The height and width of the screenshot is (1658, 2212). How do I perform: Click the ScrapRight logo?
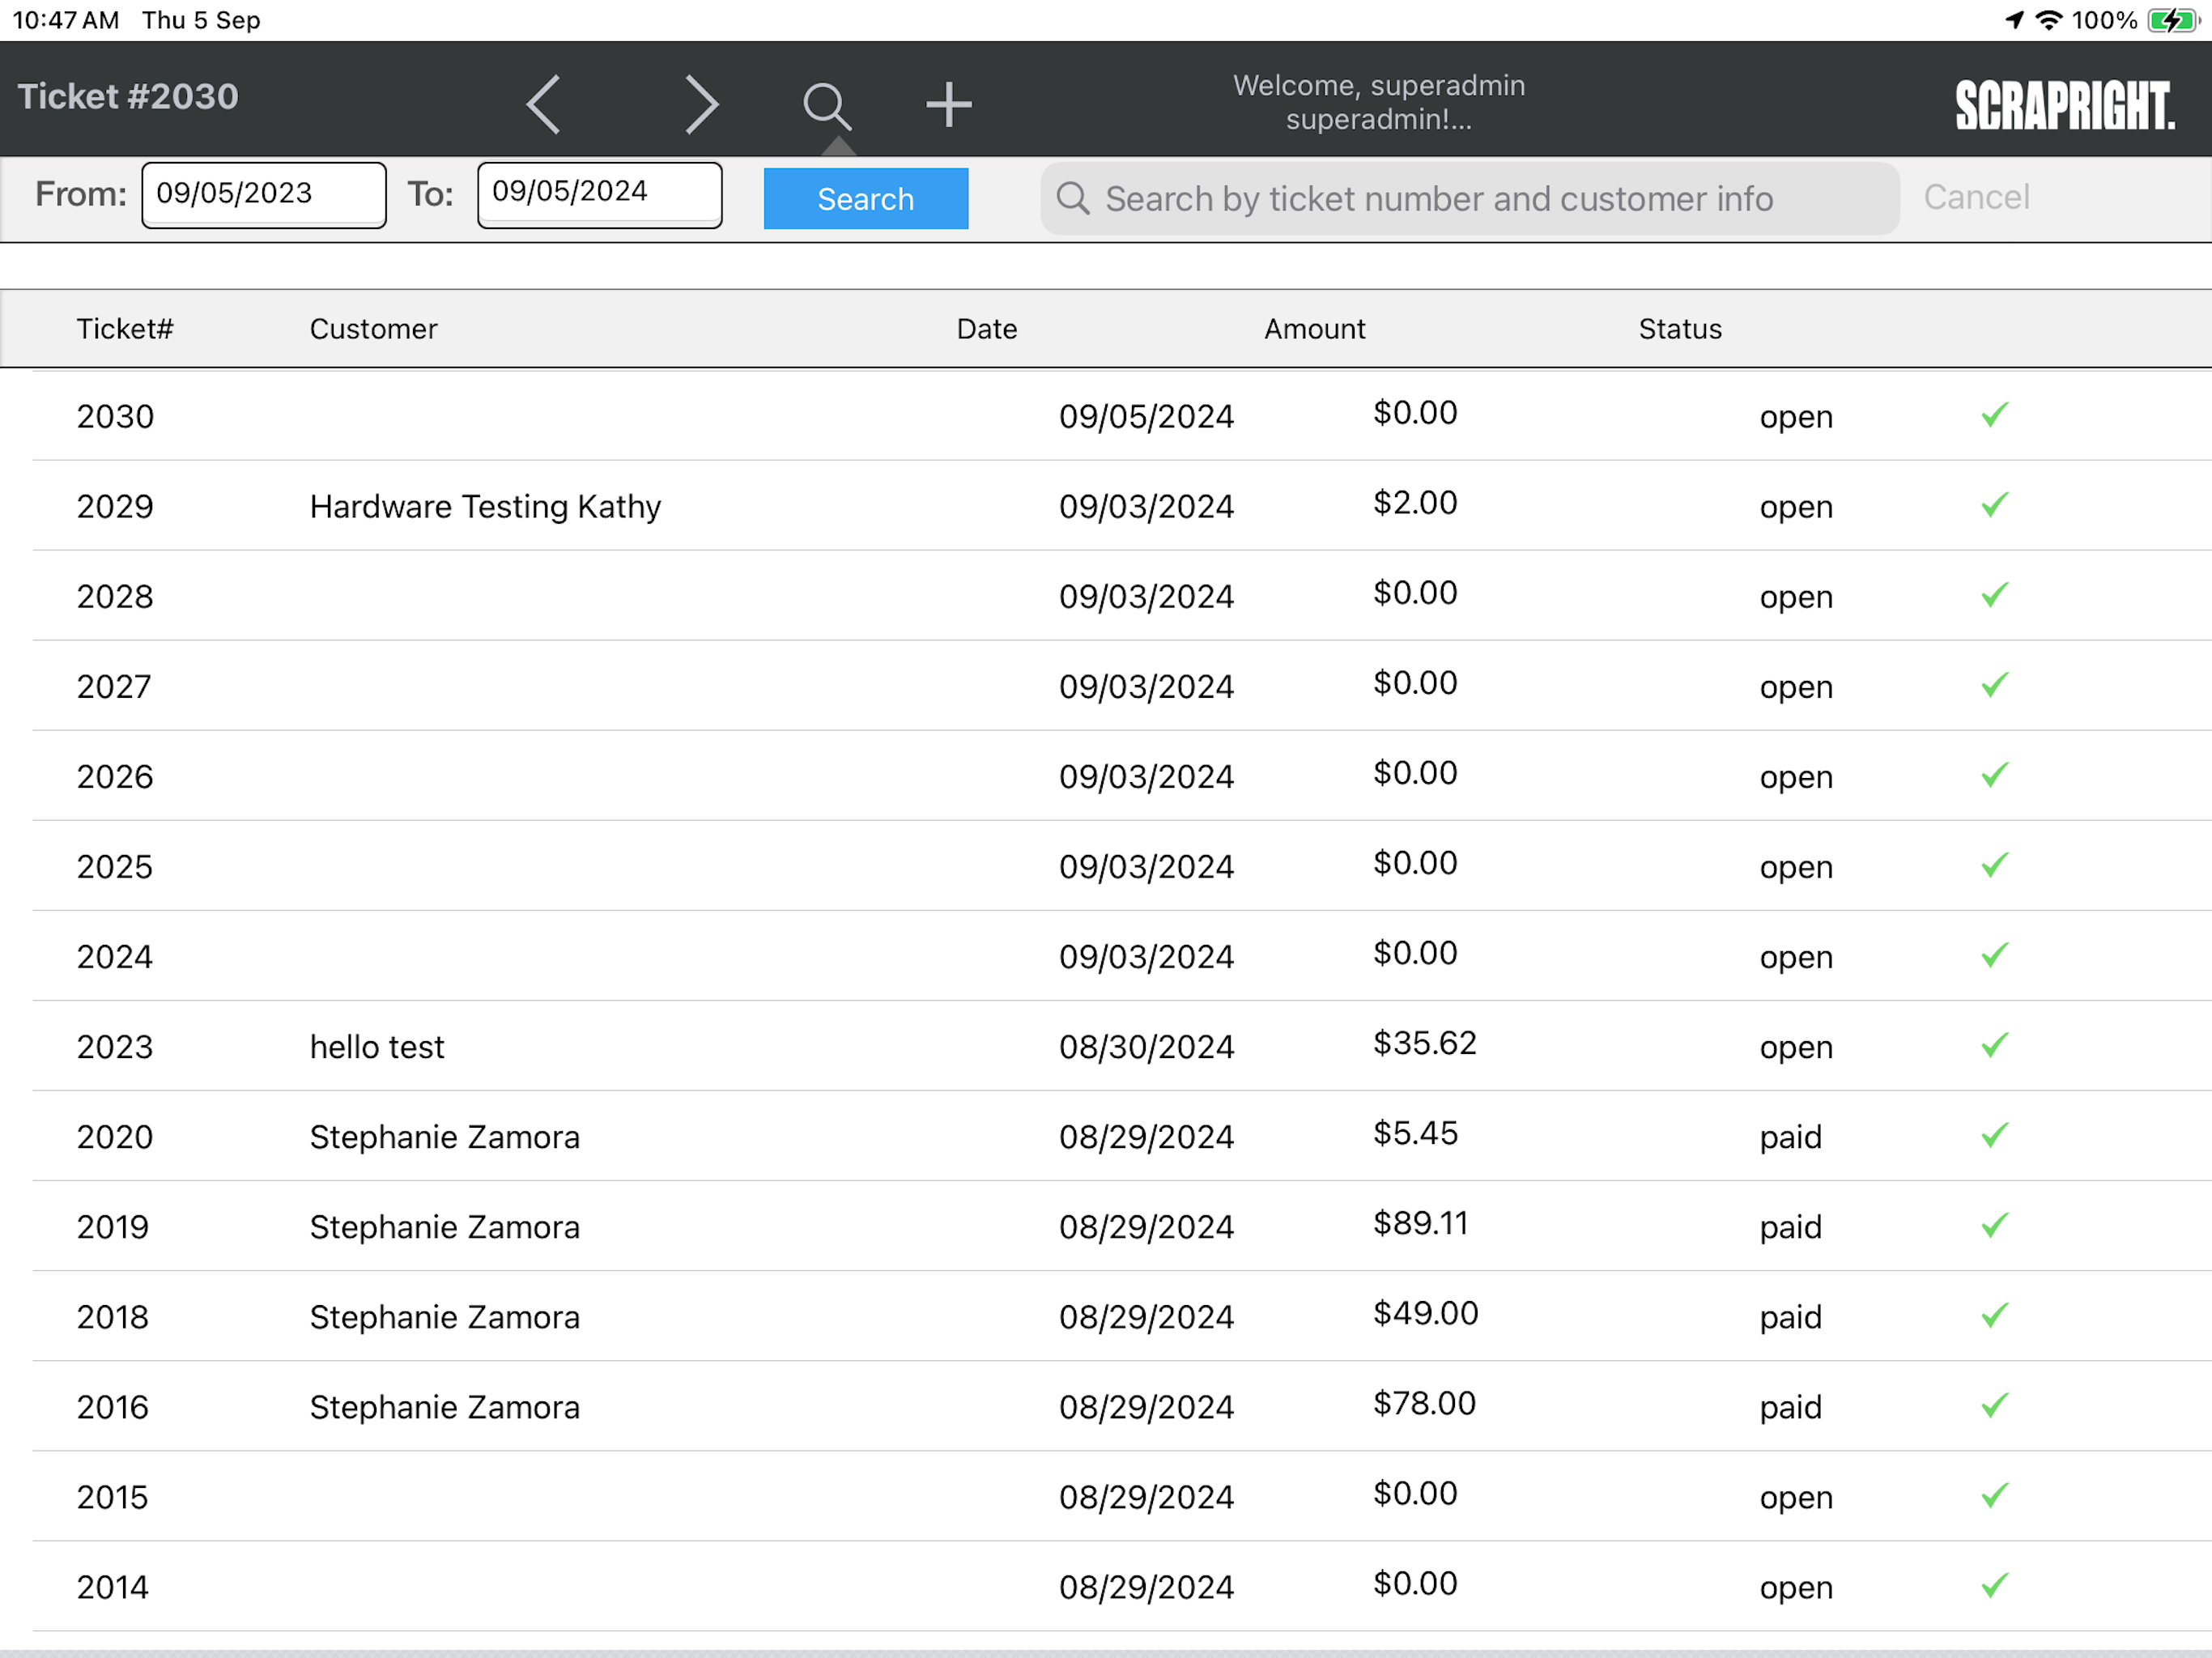coord(2064,105)
